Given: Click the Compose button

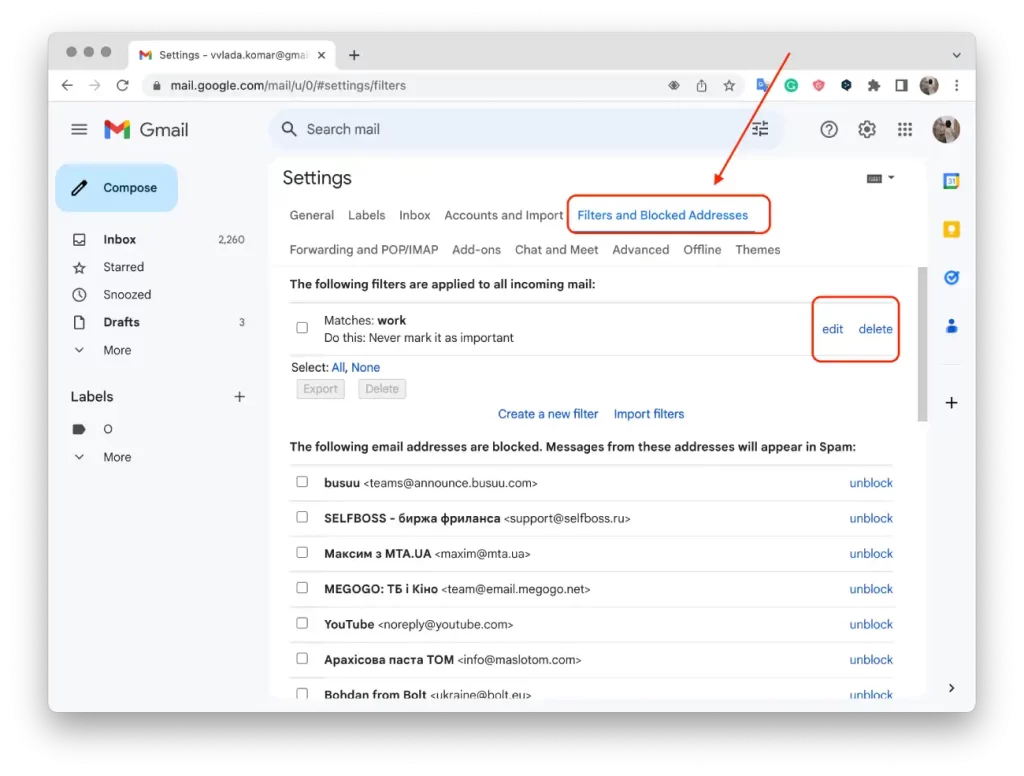Looking at the screenshot, I should [x=117, y=188].
